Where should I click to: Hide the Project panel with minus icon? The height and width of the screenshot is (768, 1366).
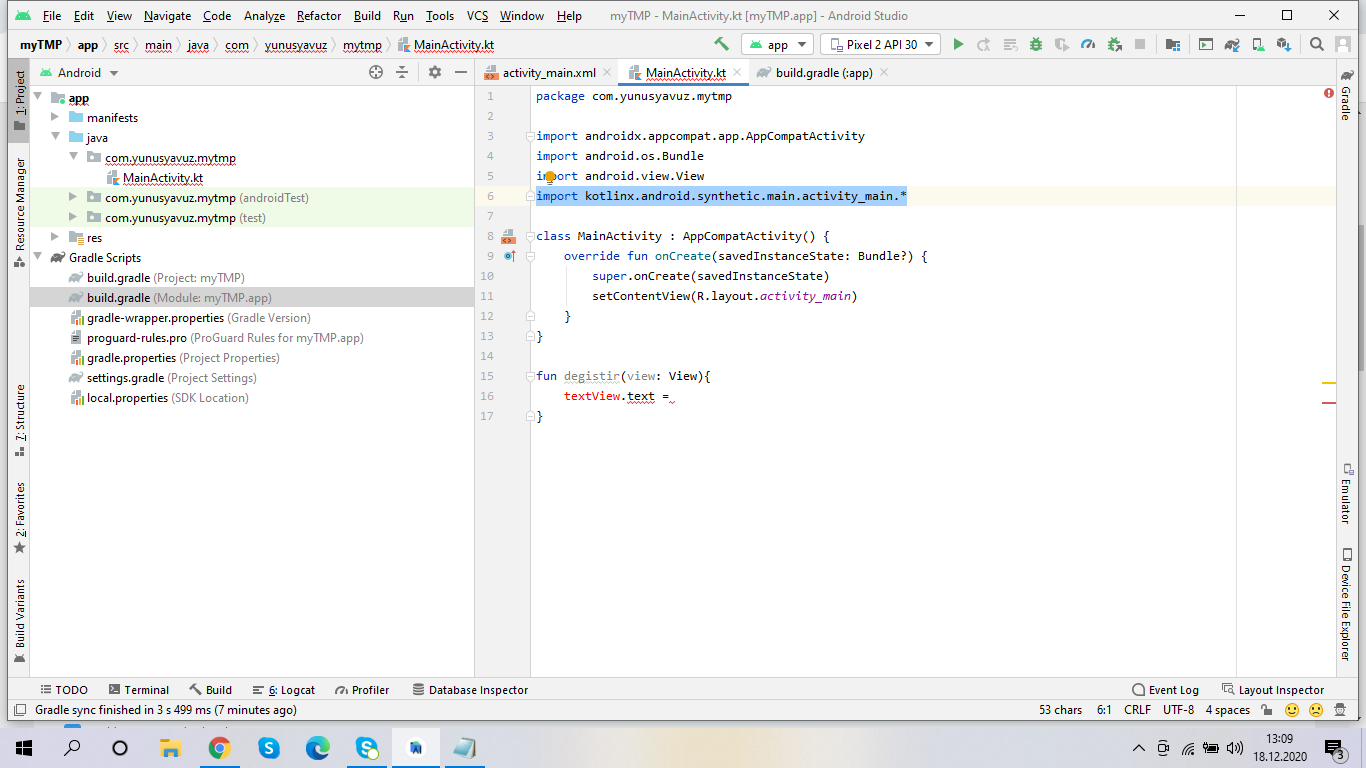coord(461,72)
